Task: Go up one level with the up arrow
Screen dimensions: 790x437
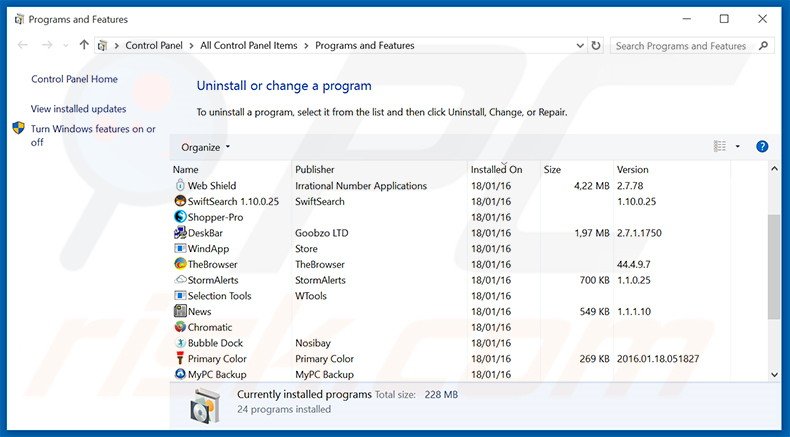Action: (84, 45)
